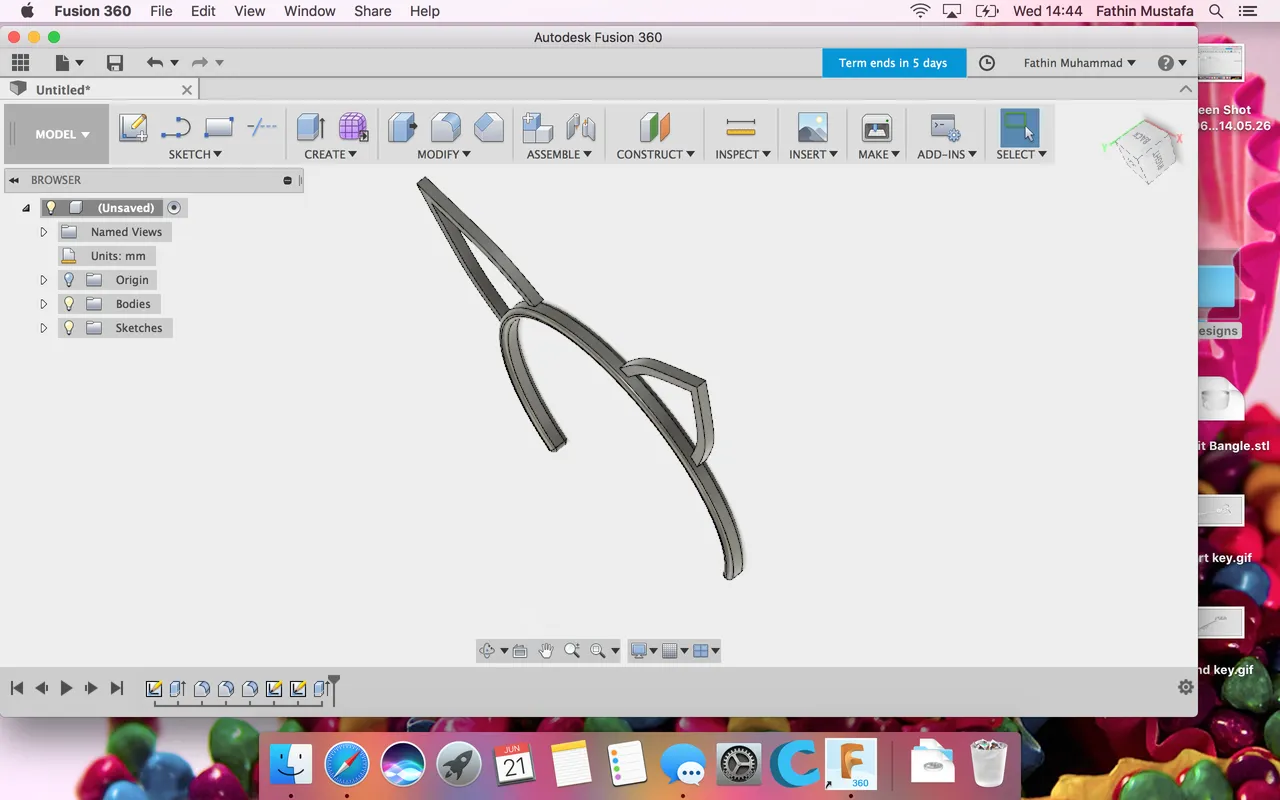1280x800 pixels.
Task: Open the SKETCH dropdown menu
Action: (195, 154)
